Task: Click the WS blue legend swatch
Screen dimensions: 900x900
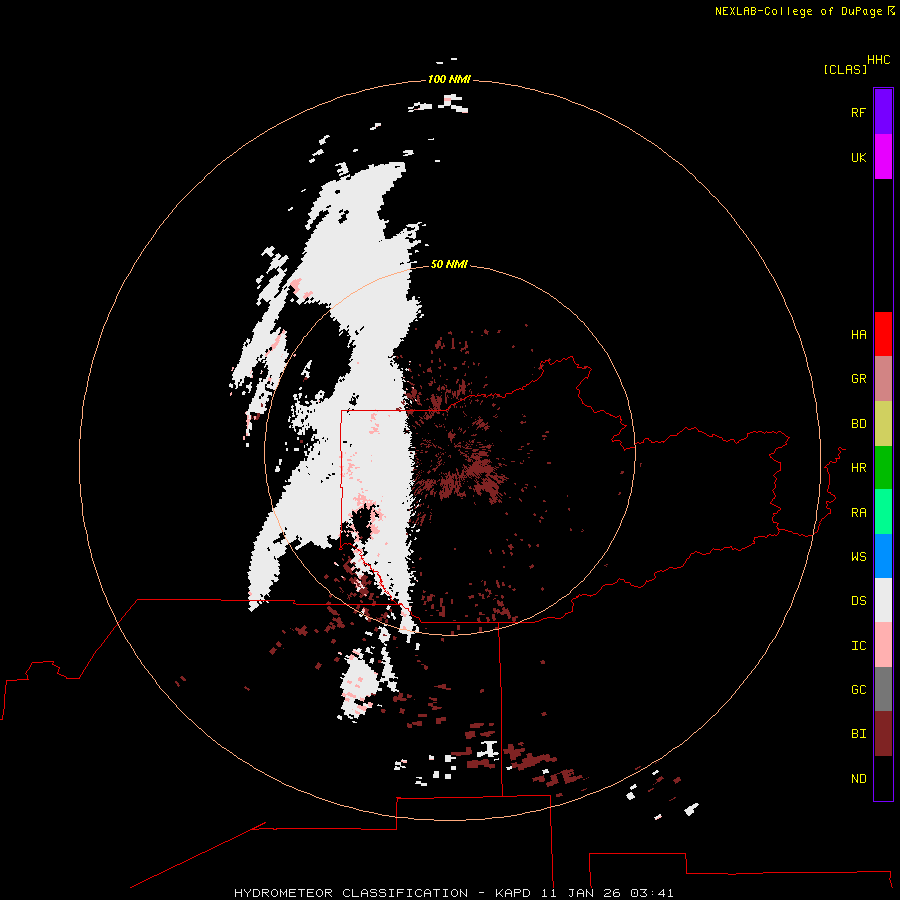Action: coord(883,556)
